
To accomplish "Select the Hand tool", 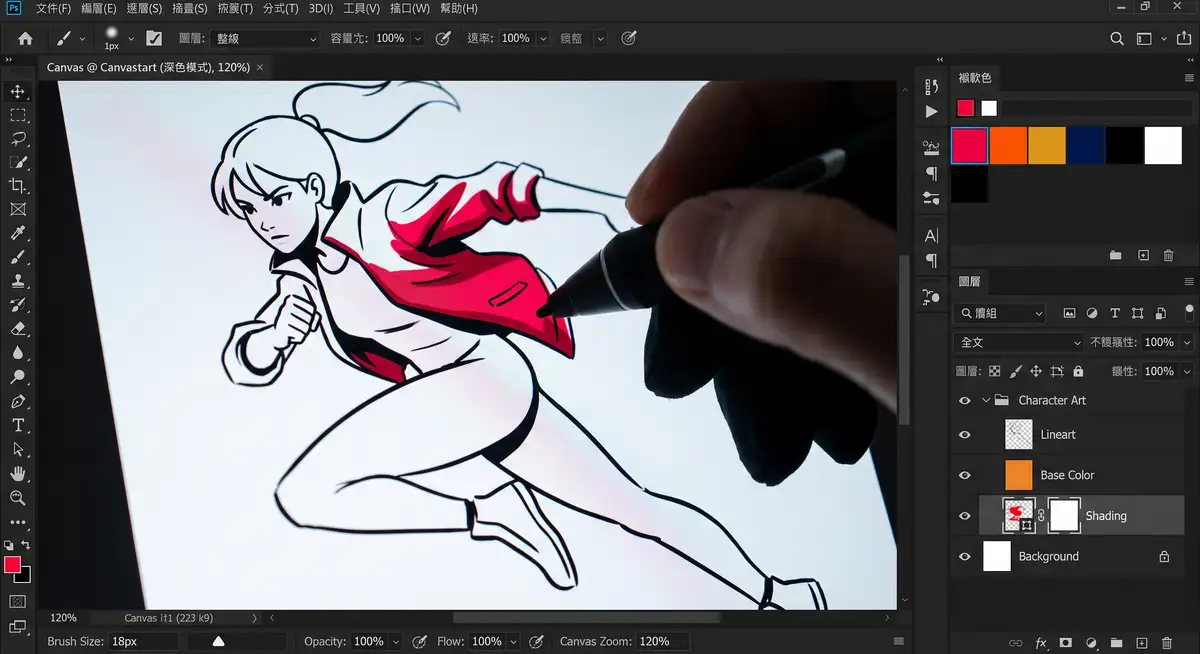I will pos(18,474).
